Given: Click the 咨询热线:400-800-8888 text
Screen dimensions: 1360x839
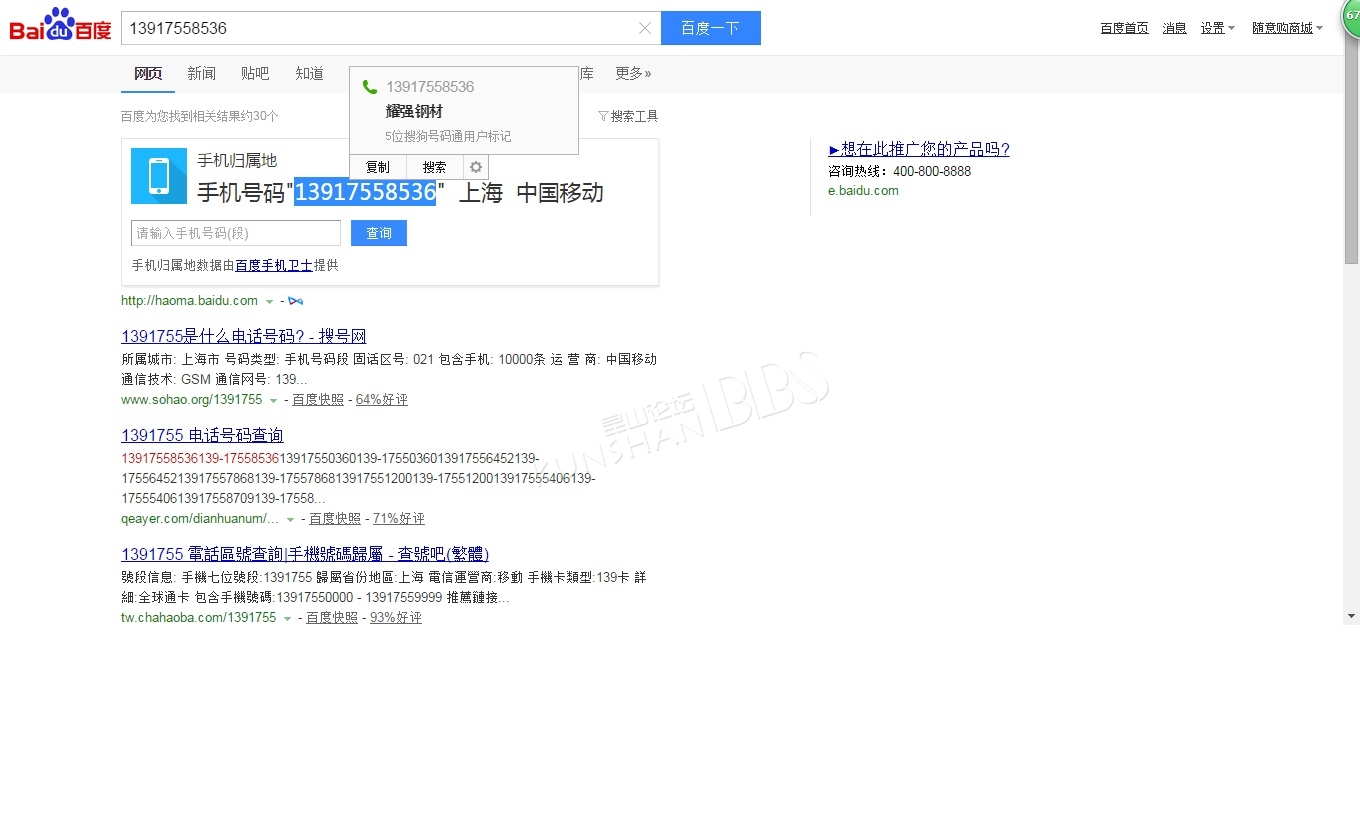Looking at the screenshot, I should coord(900,171).
